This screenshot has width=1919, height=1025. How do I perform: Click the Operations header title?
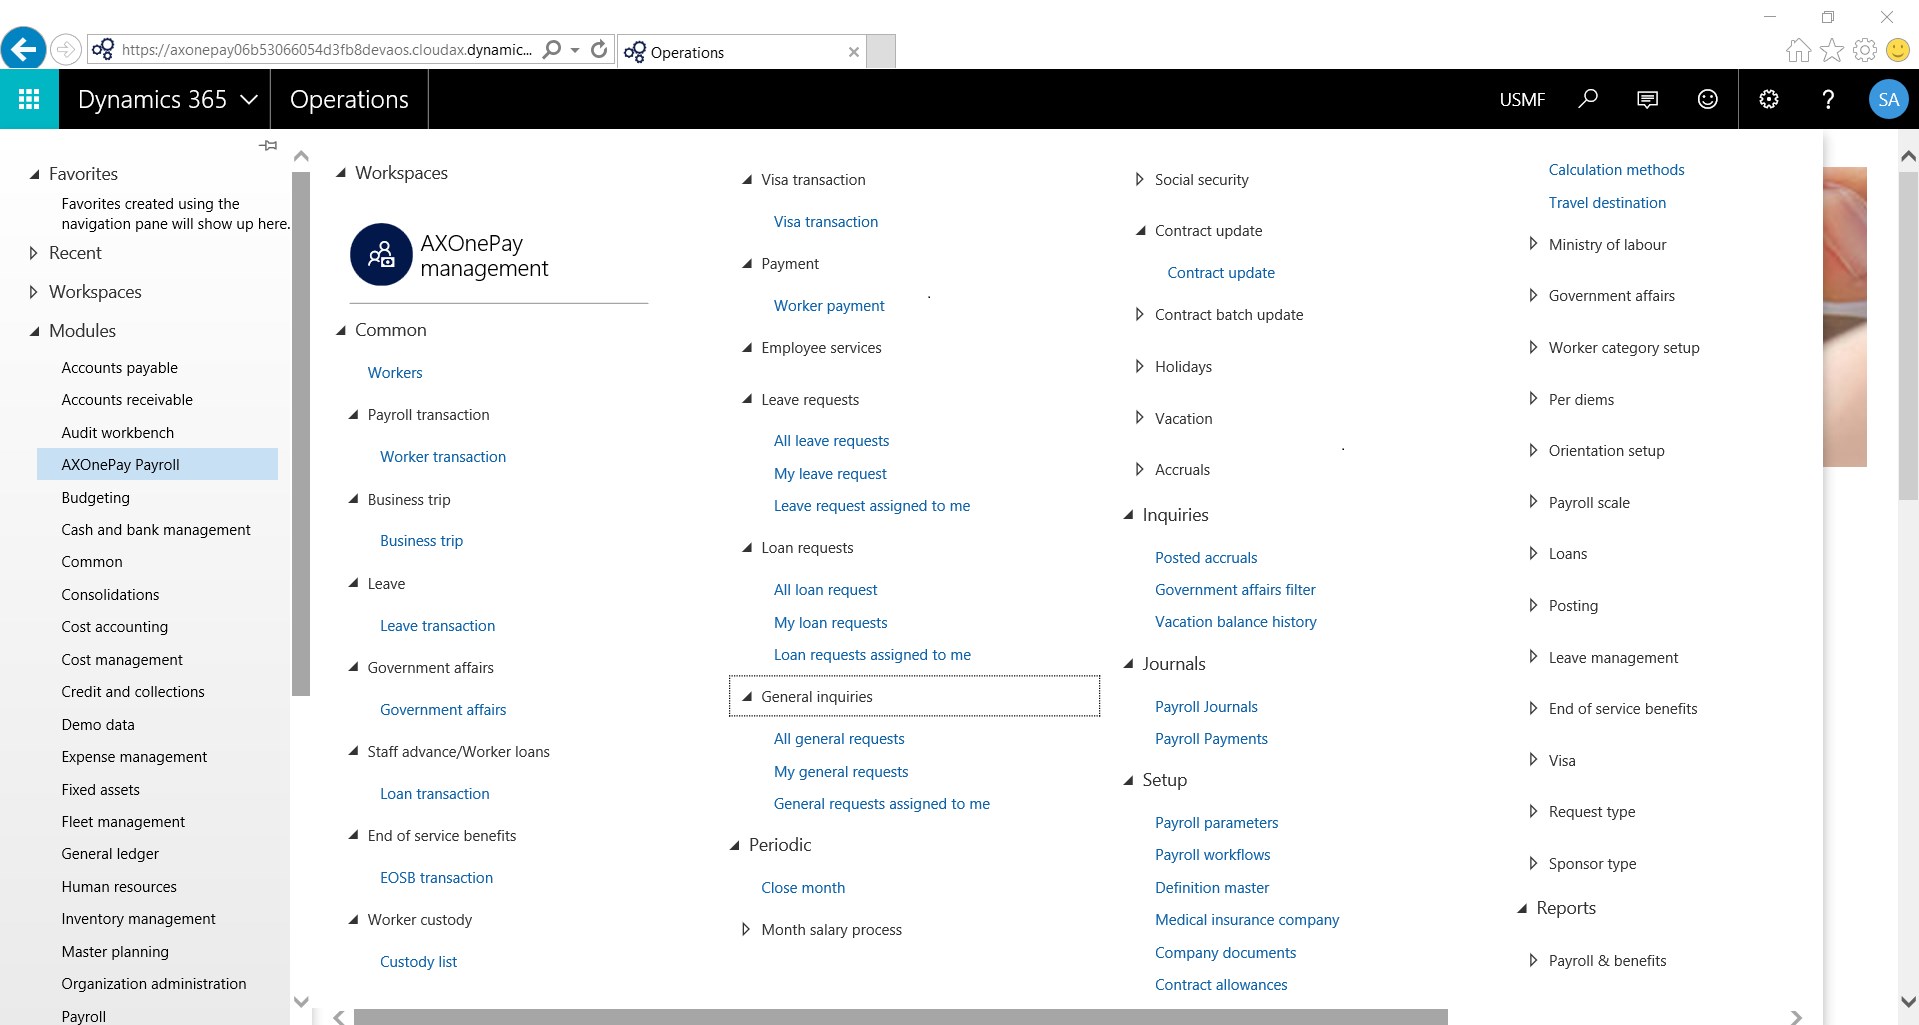pyautogui.click(x=349, y=99)
